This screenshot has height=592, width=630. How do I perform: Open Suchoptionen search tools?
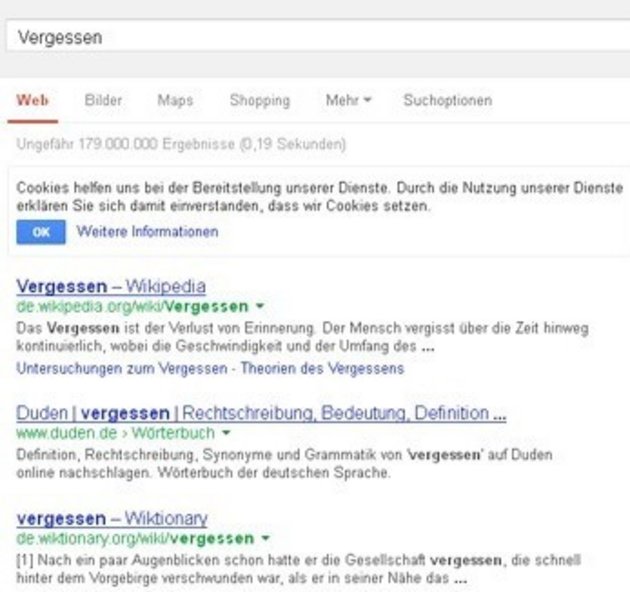click(447, 101)
